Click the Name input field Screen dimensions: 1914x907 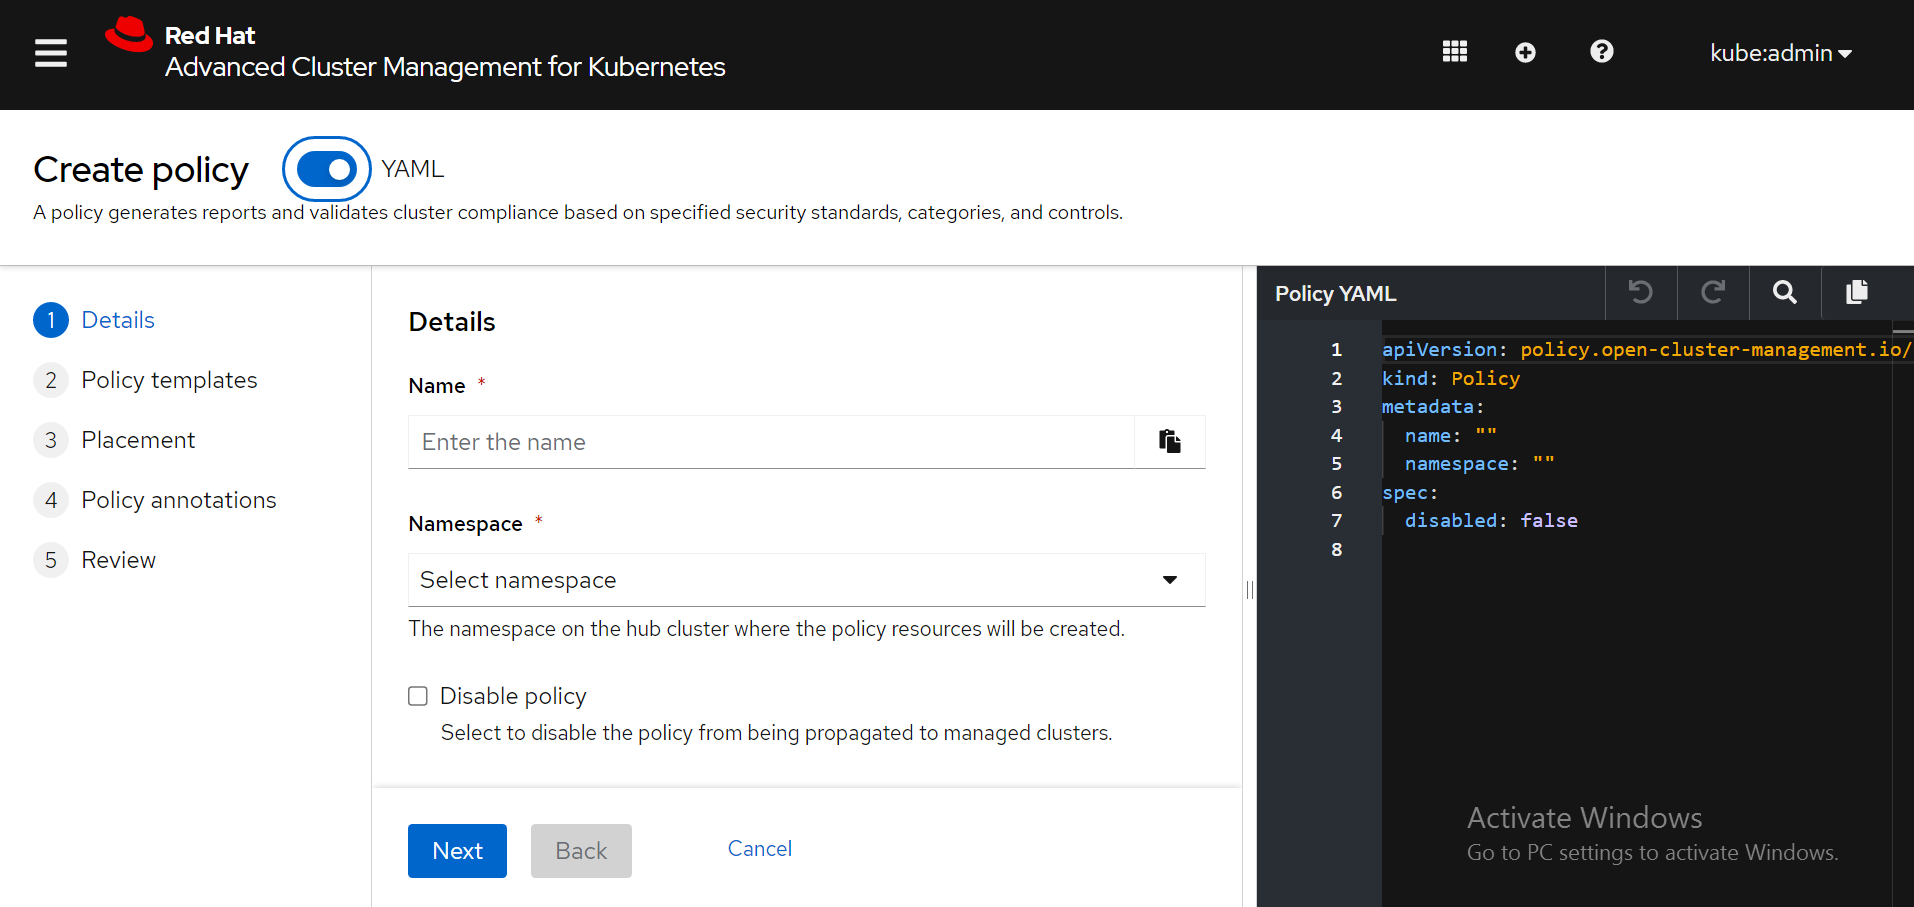click(x=770, y=442)
